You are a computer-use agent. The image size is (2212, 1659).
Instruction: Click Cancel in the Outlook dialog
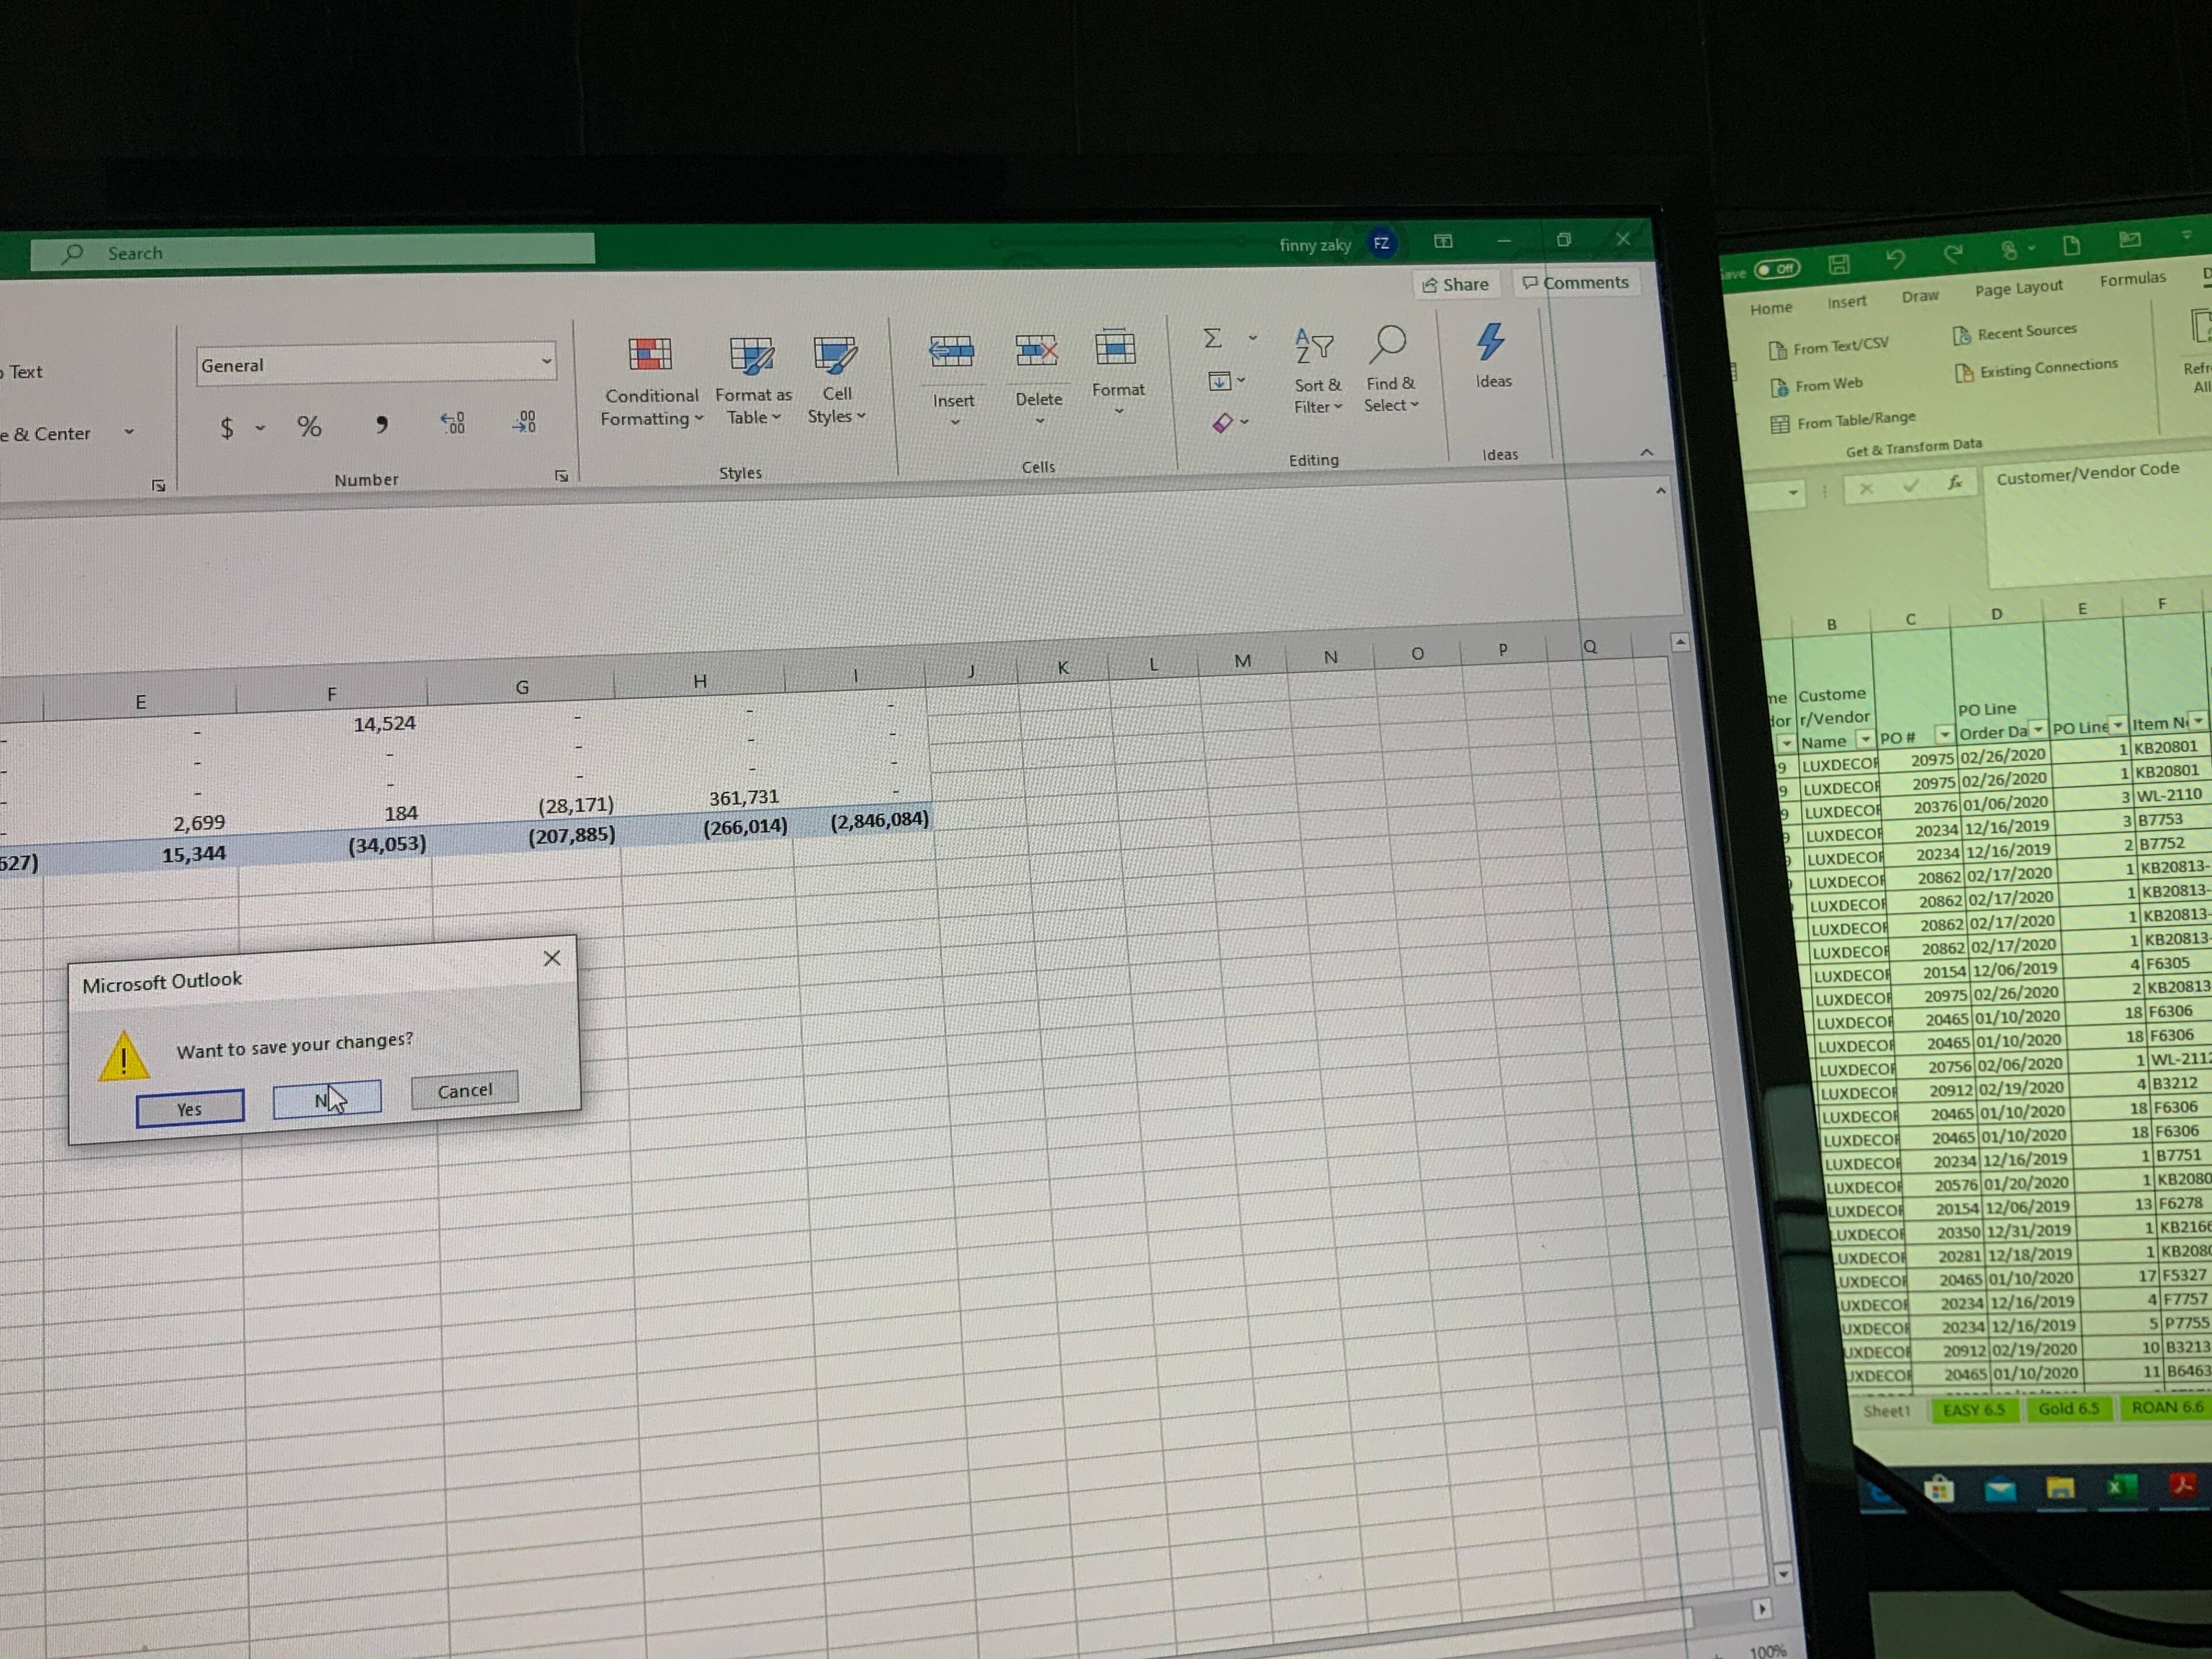(x=465, y=1090)
